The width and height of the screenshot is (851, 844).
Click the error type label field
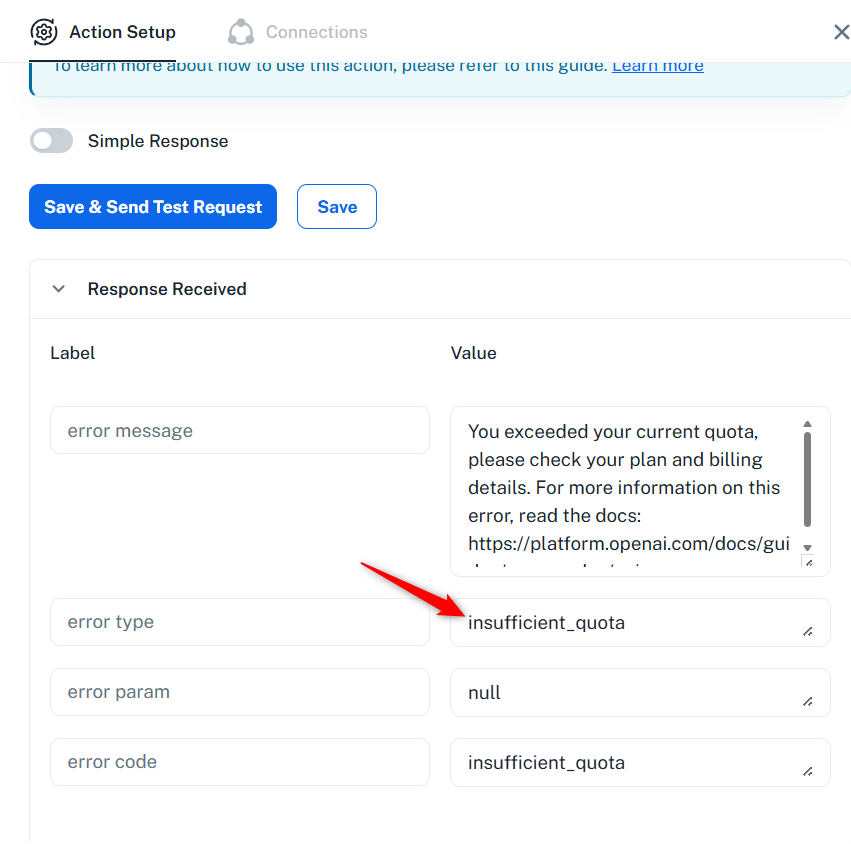click(x=240, y=622)
